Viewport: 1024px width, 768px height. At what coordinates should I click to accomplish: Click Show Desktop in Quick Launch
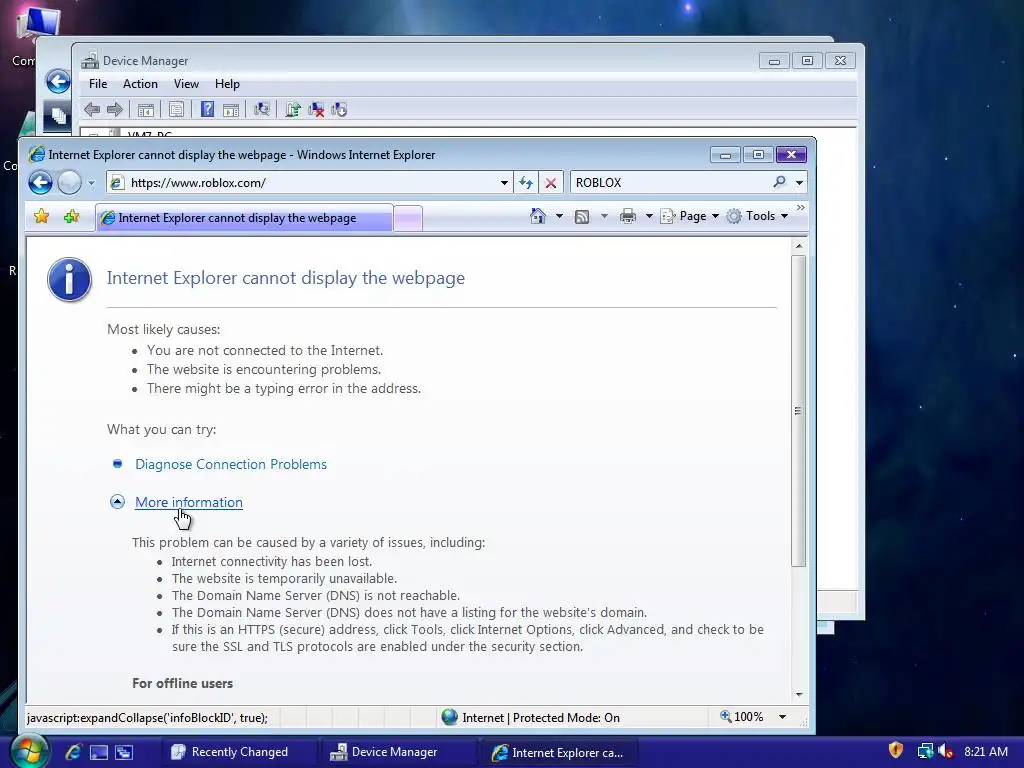[x=99, y=752]
